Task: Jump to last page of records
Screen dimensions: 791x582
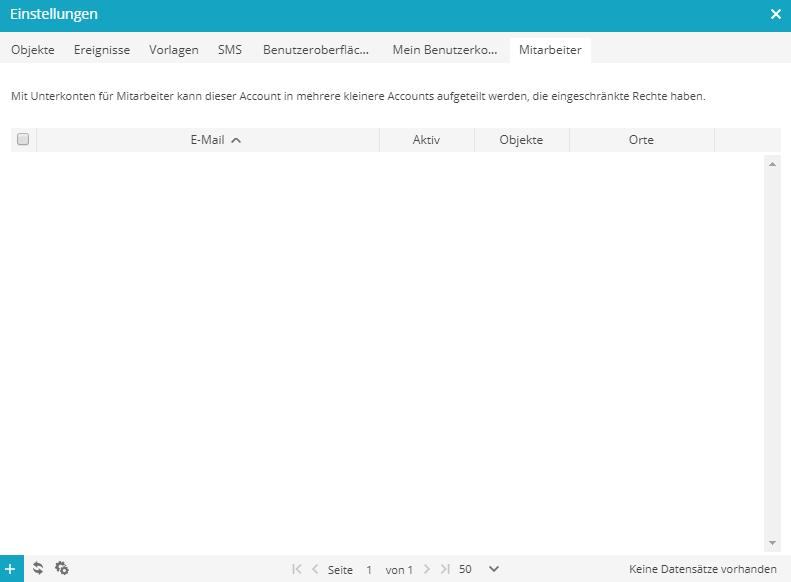Action: [x=445, y=569]
